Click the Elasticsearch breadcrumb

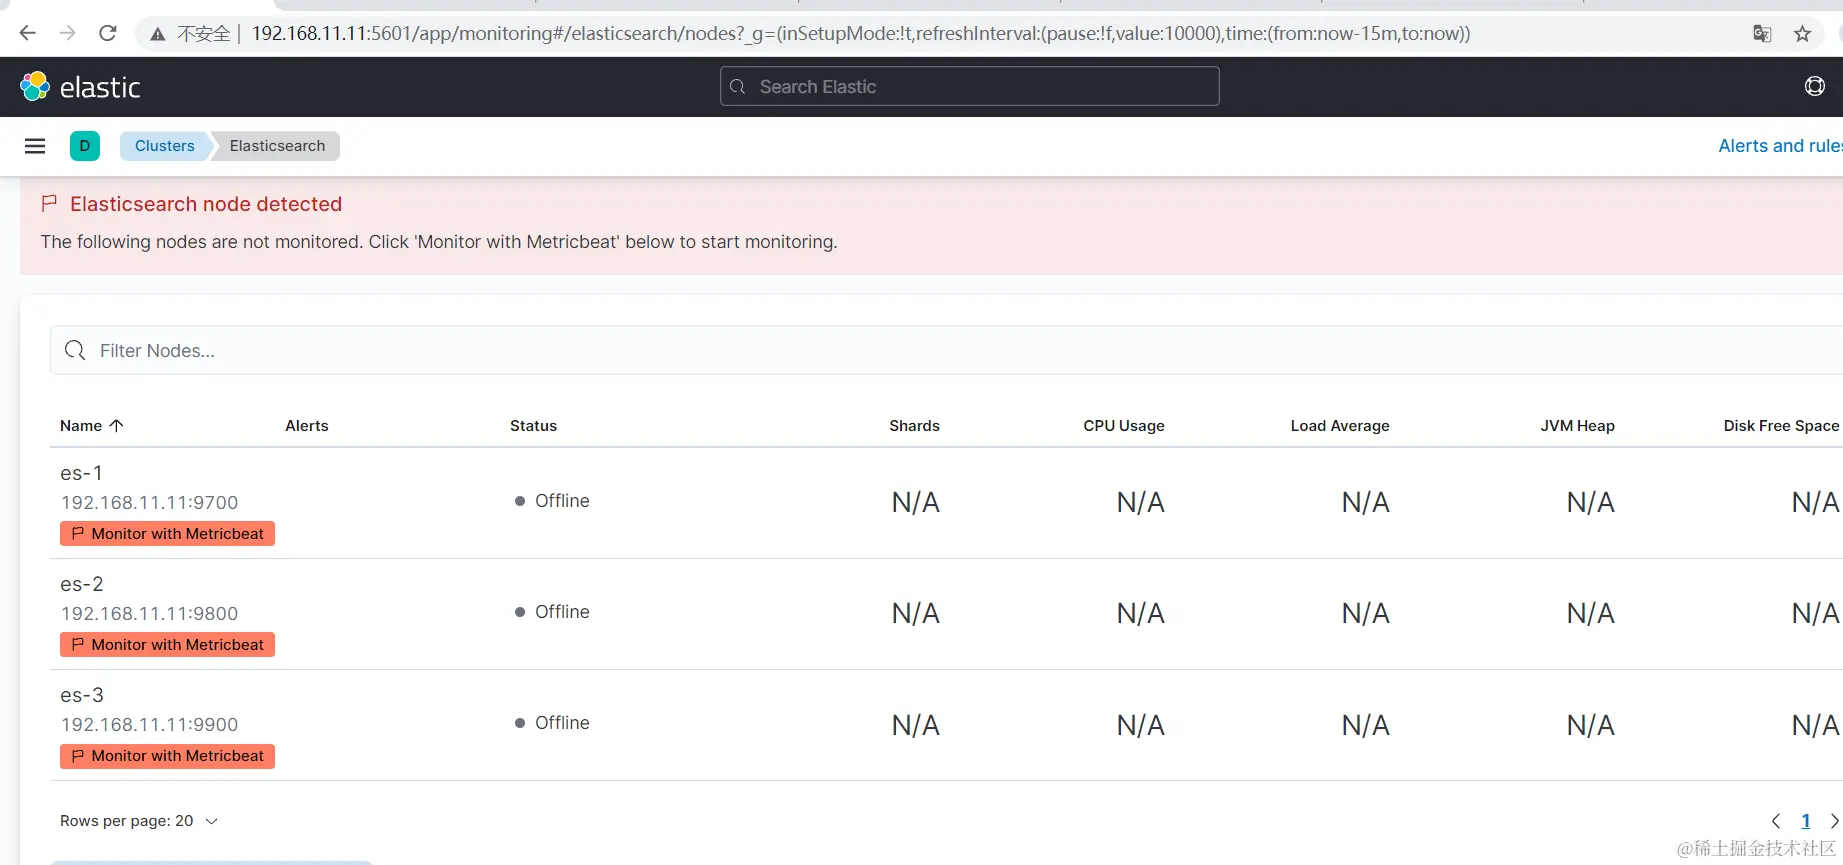[277, 146]
